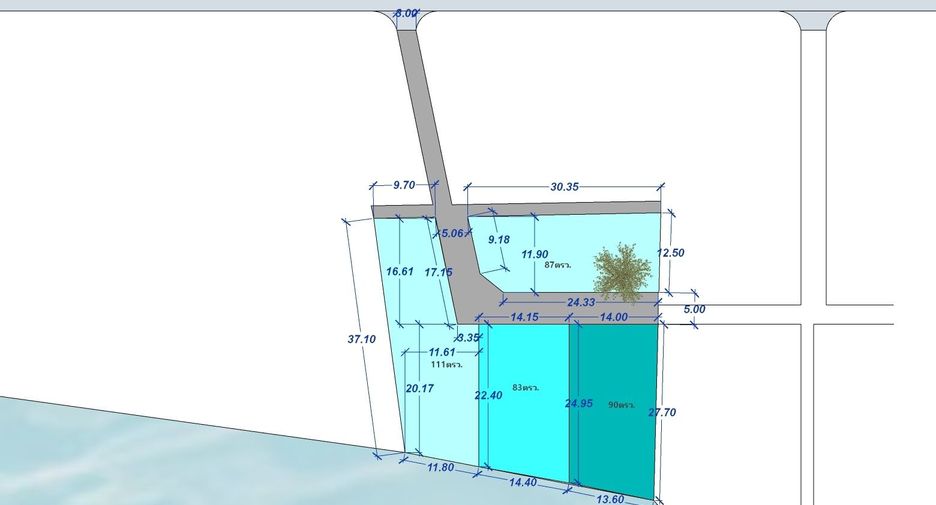Select the 9.70 dimension label
This screenshot has height=505, width=936.
tap(404, 185)
